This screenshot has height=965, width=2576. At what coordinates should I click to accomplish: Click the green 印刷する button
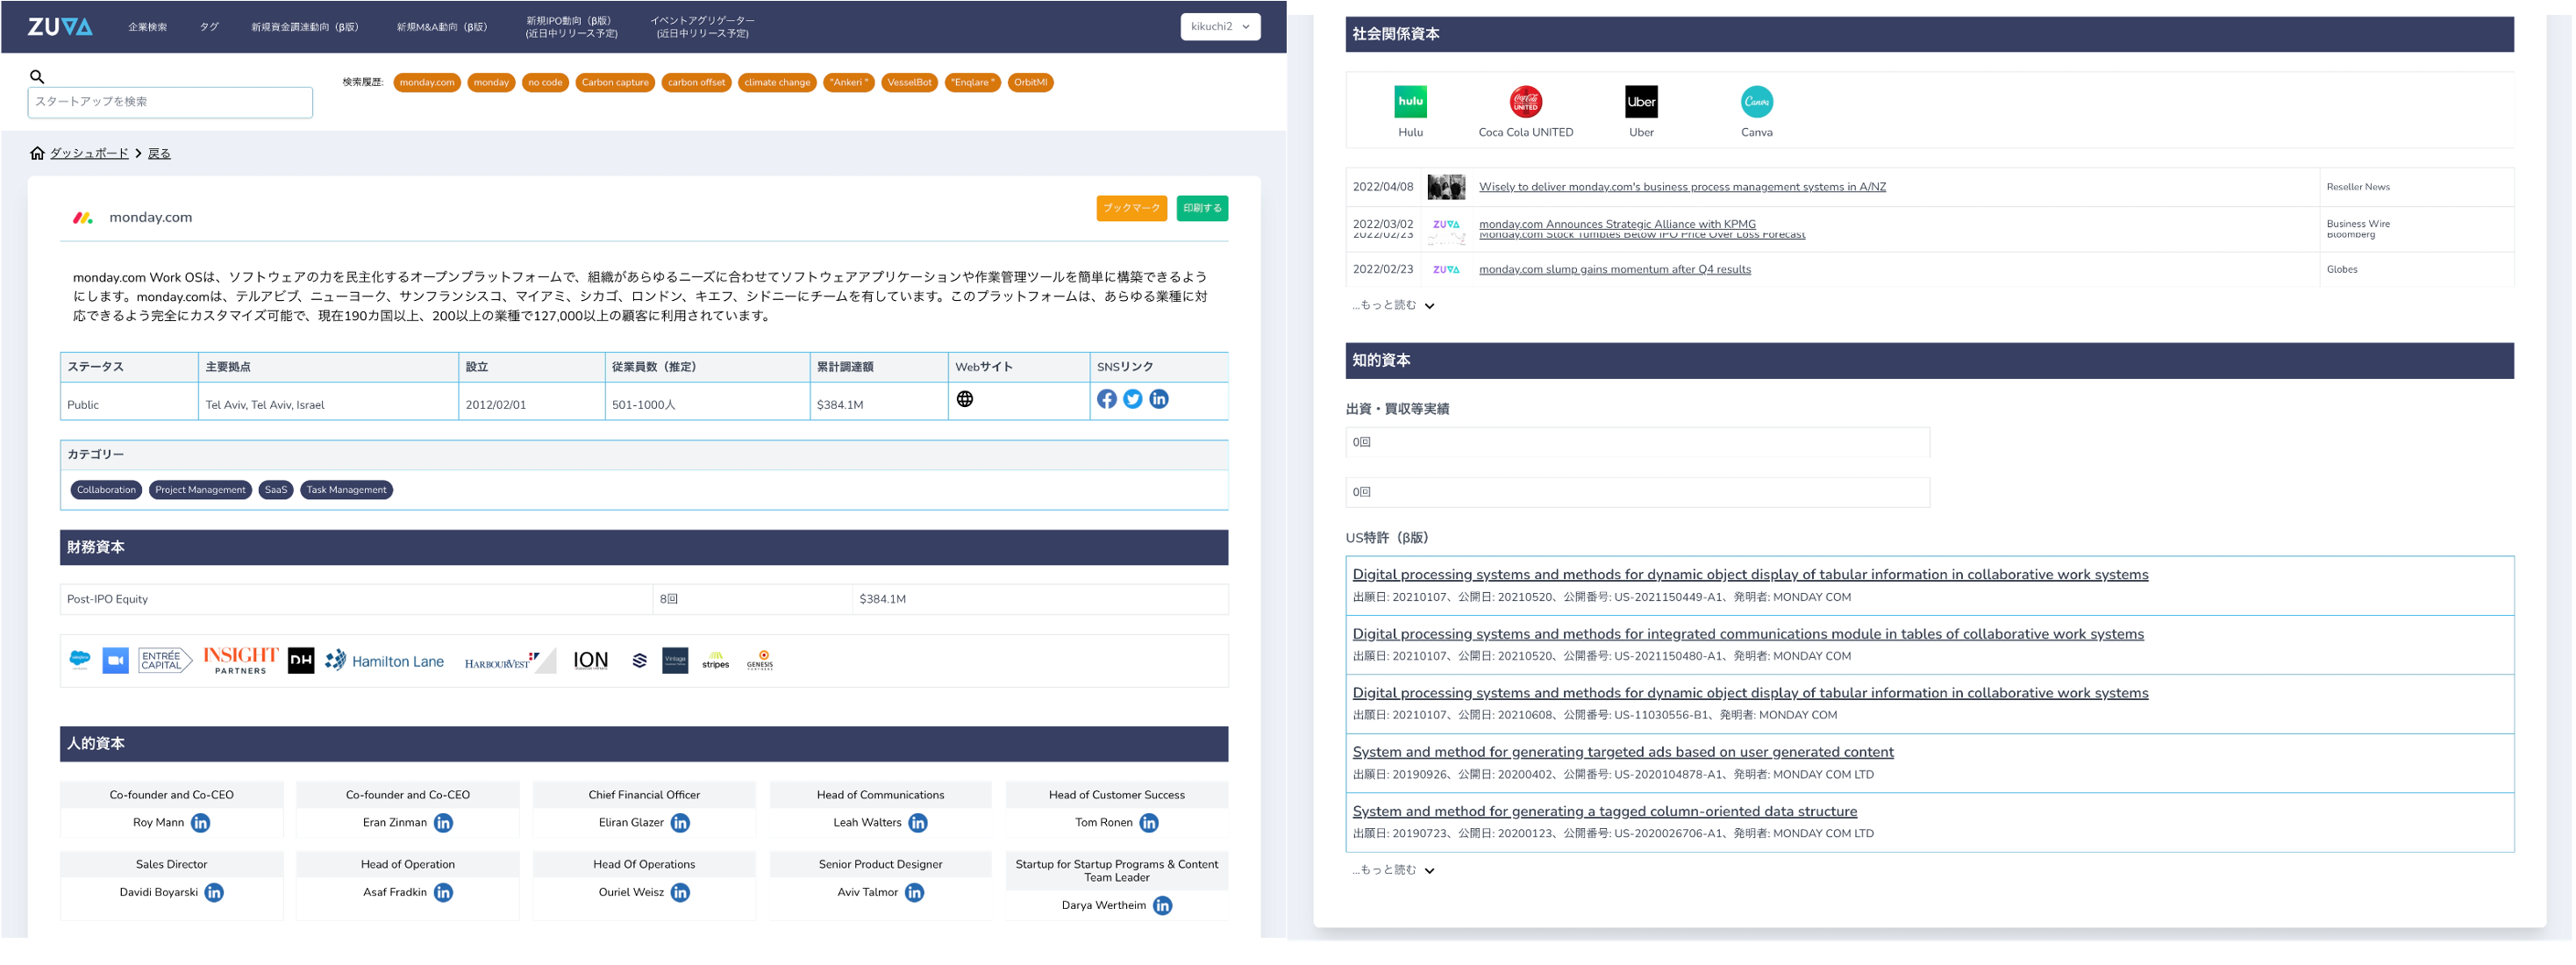point(1202,208)
